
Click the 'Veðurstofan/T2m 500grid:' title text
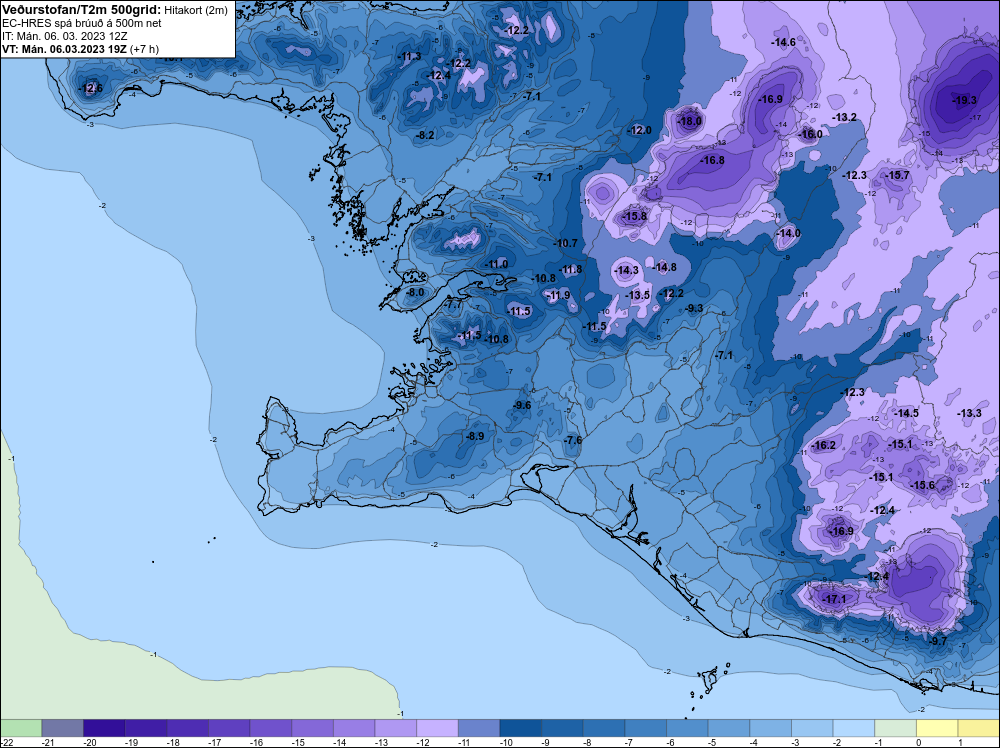tap(82, 10)
